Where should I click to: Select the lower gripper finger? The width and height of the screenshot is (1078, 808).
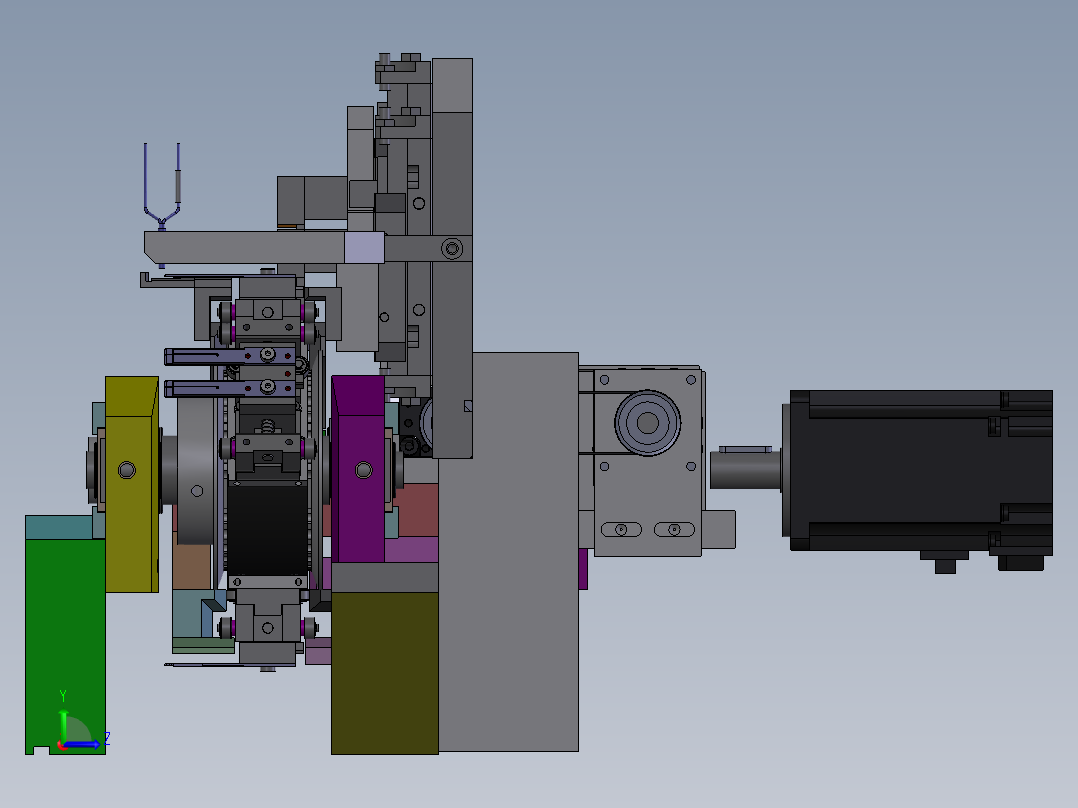click(230, 389)
